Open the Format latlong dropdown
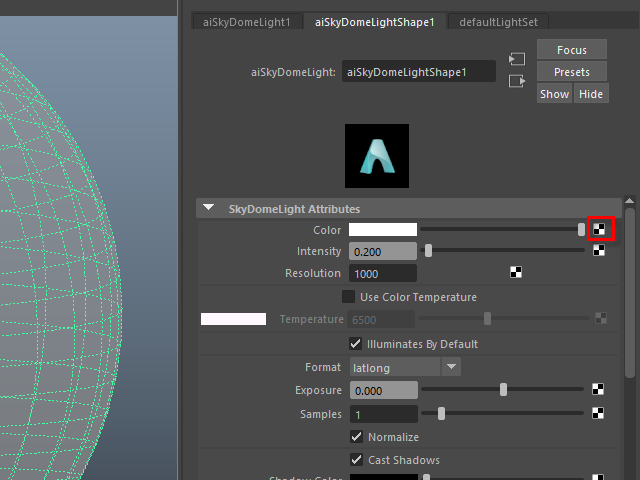This screenshot has width=640, height=480. tap(405, 367)
